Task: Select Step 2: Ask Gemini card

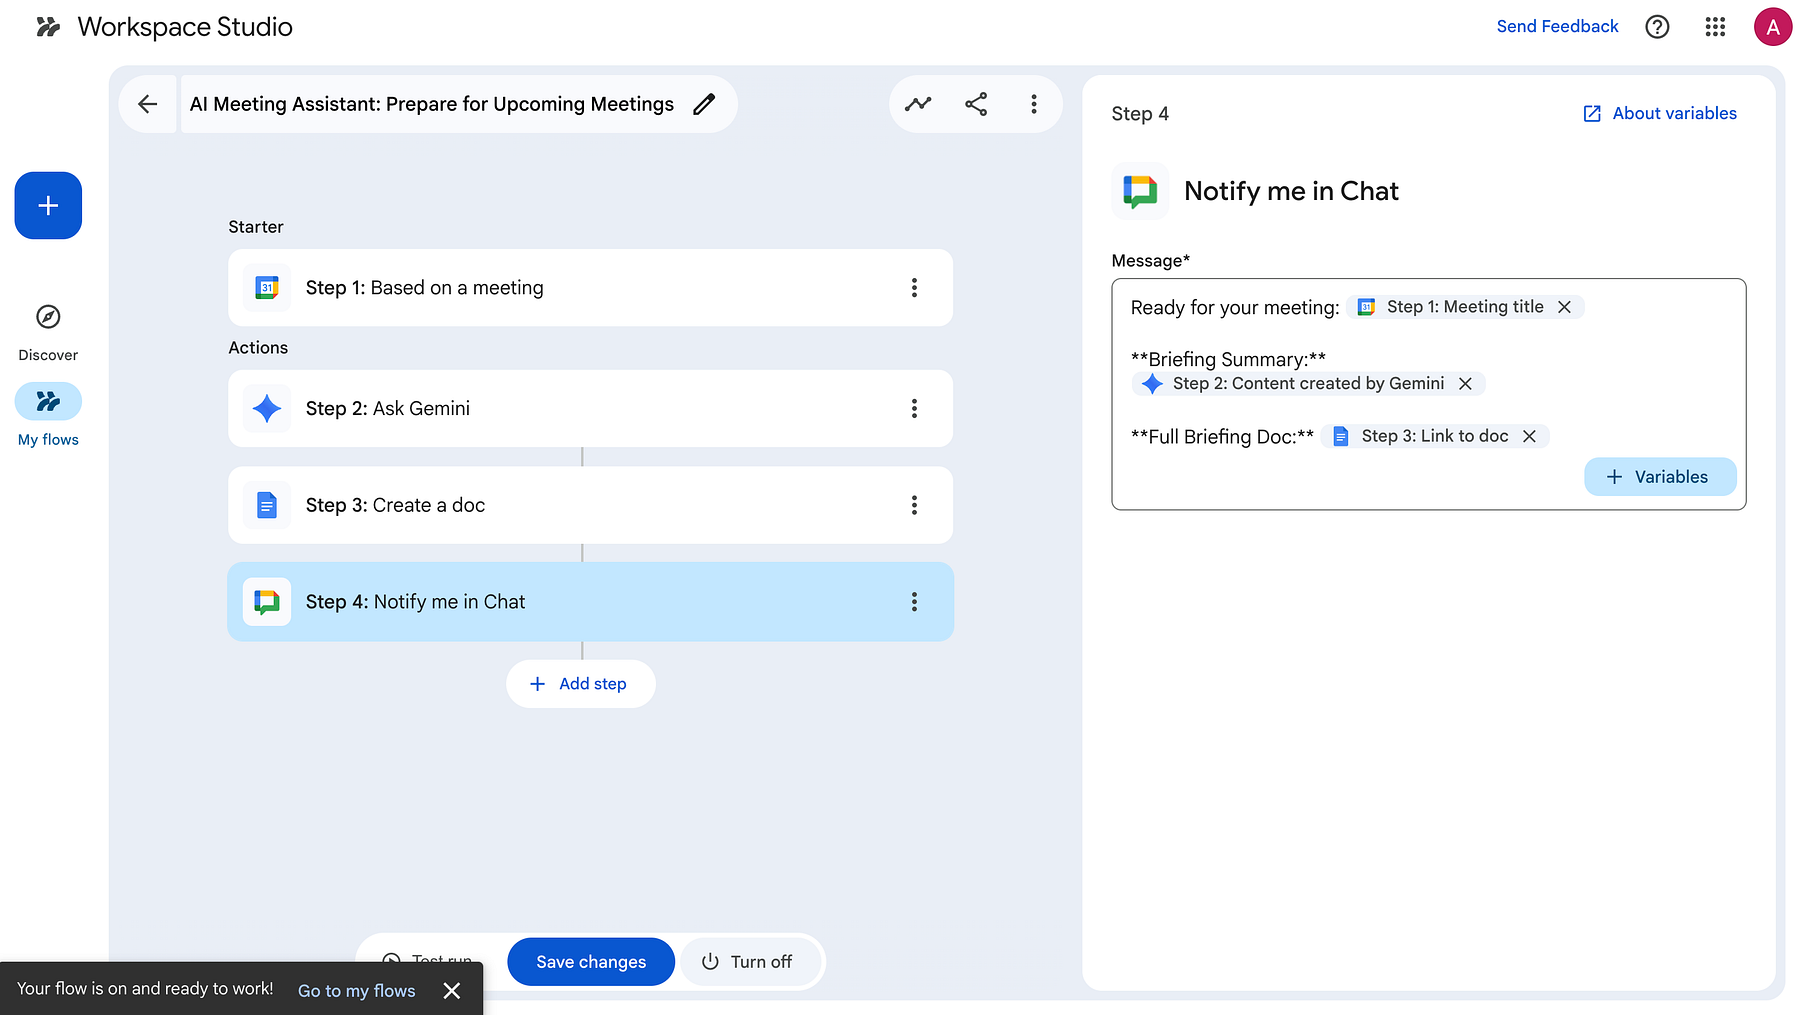Action: coord(590,408)
